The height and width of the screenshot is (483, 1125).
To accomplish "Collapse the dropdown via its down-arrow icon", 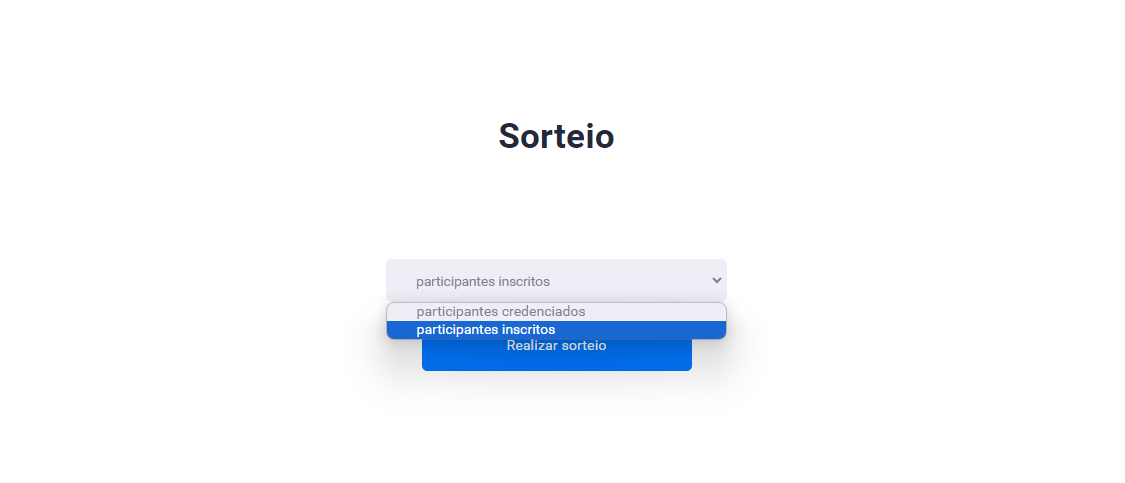I will [716, 281].
